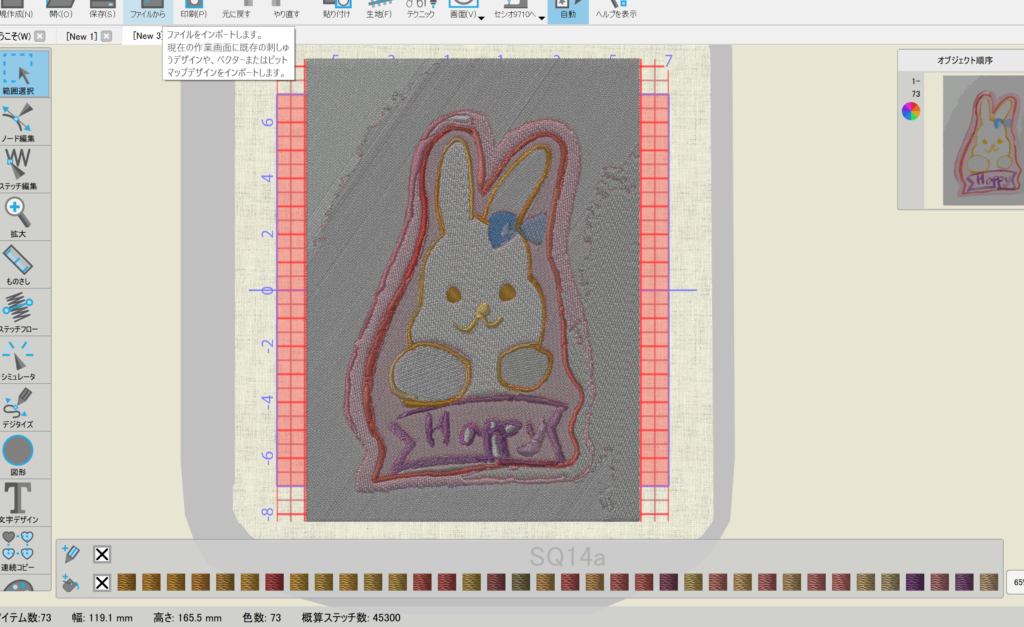Select the ものさし ruler tool
Screen dimensions: 1024x627
pos(20,264)
